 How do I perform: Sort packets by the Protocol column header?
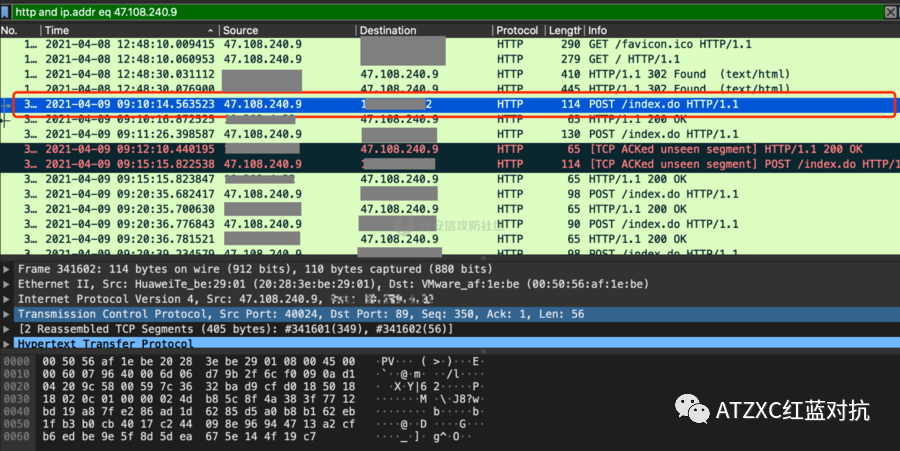(x=518, y=30)
